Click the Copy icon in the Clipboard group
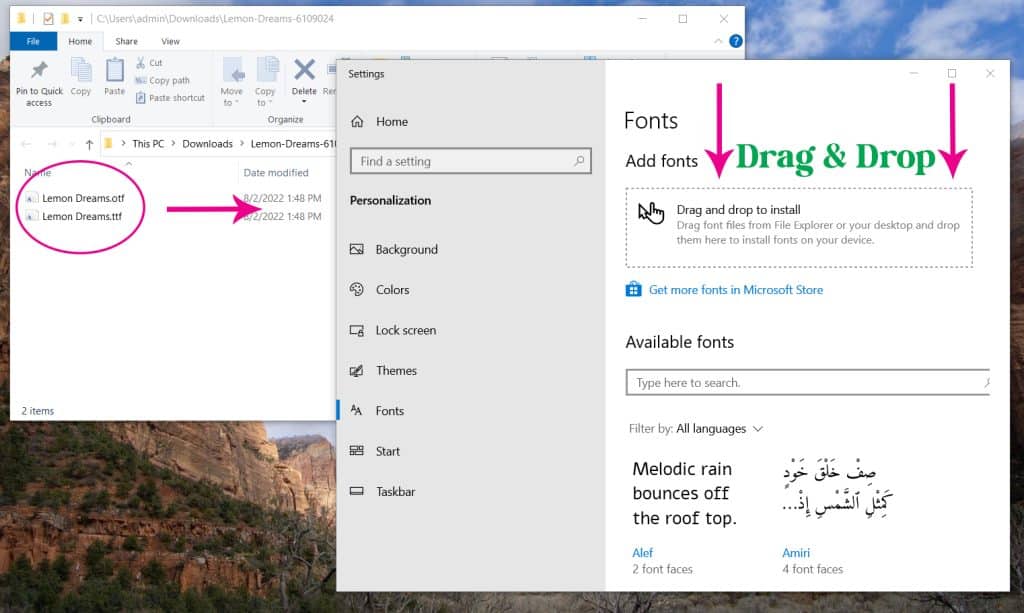1024x613 pixels. click(x=81, y=71)
